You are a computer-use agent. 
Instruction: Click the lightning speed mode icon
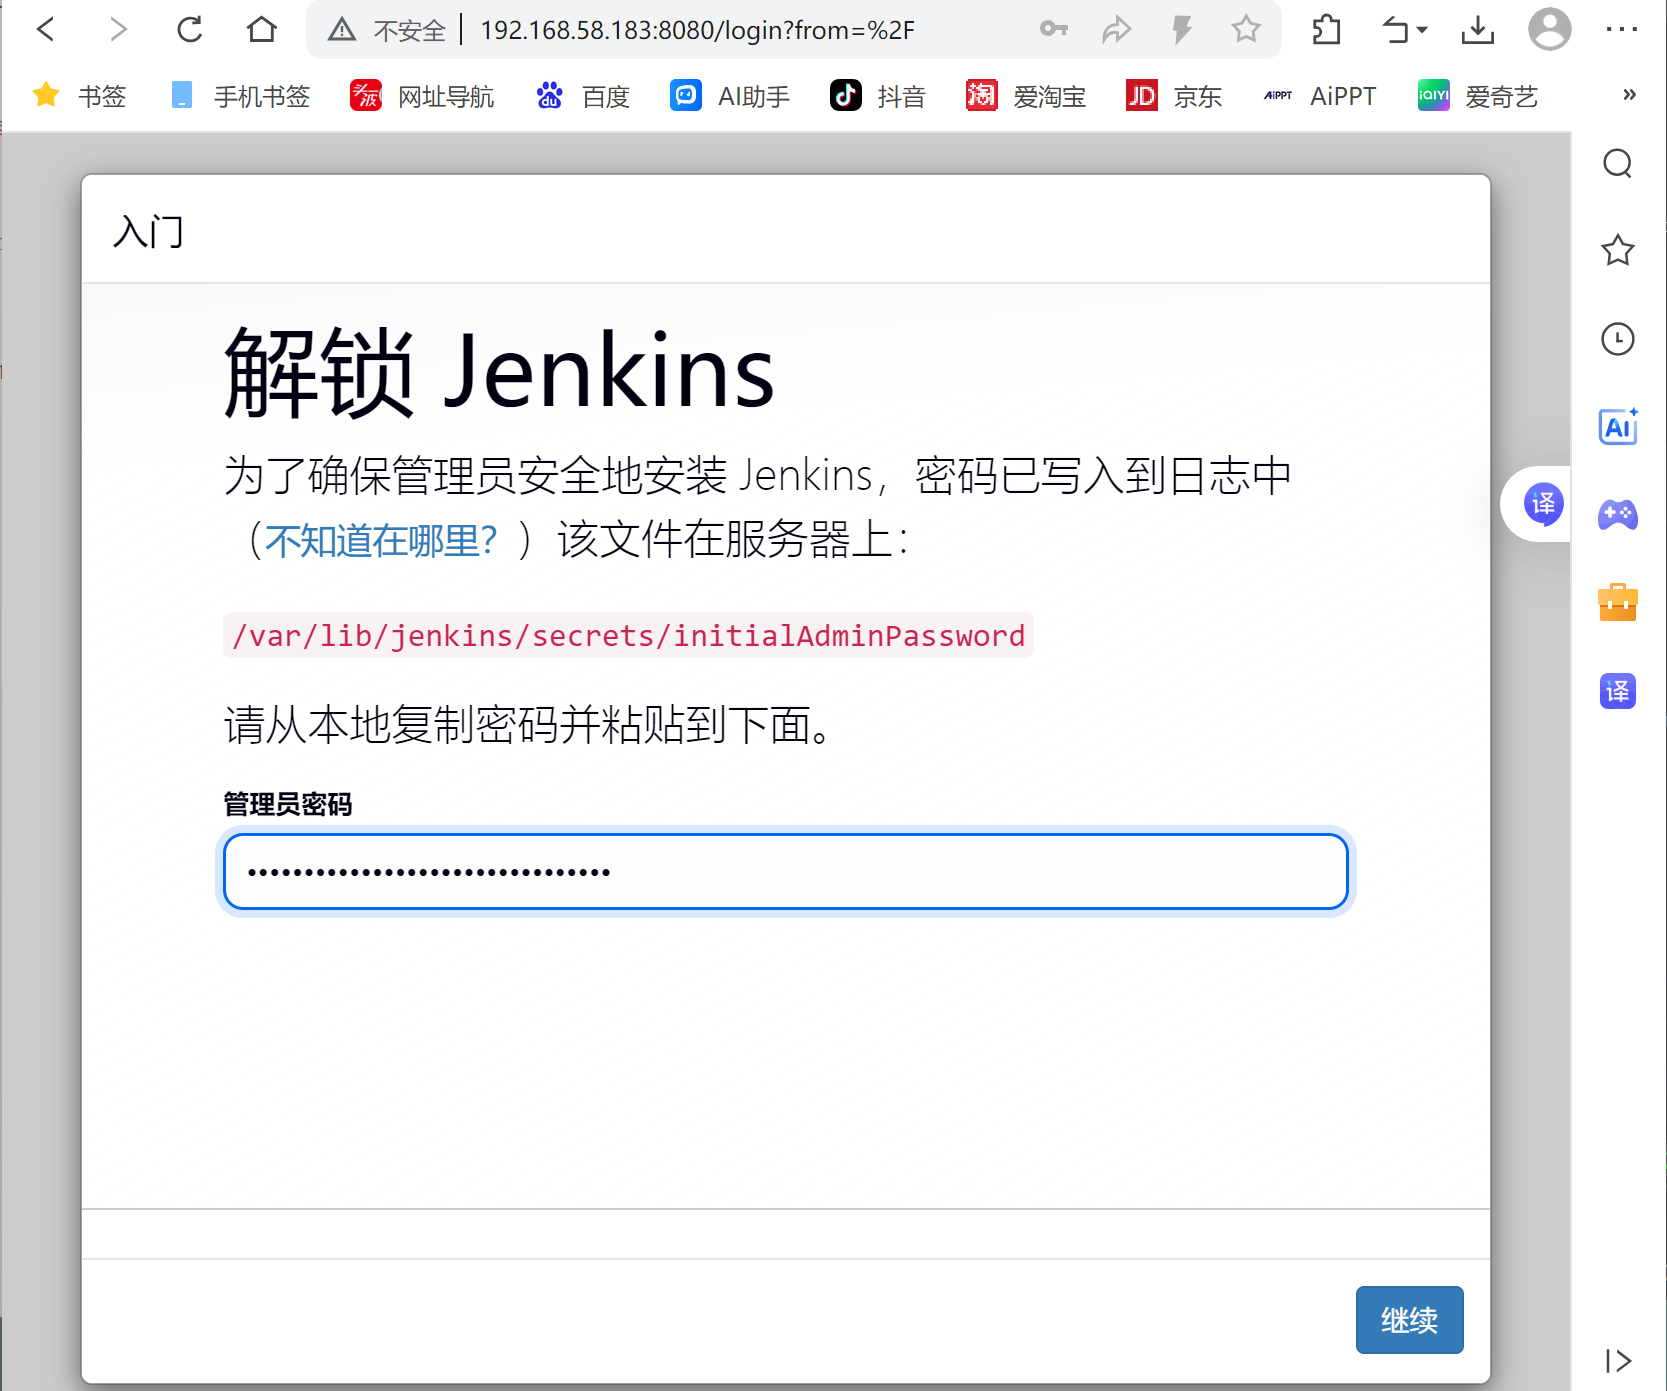(x=1182, y=30)
